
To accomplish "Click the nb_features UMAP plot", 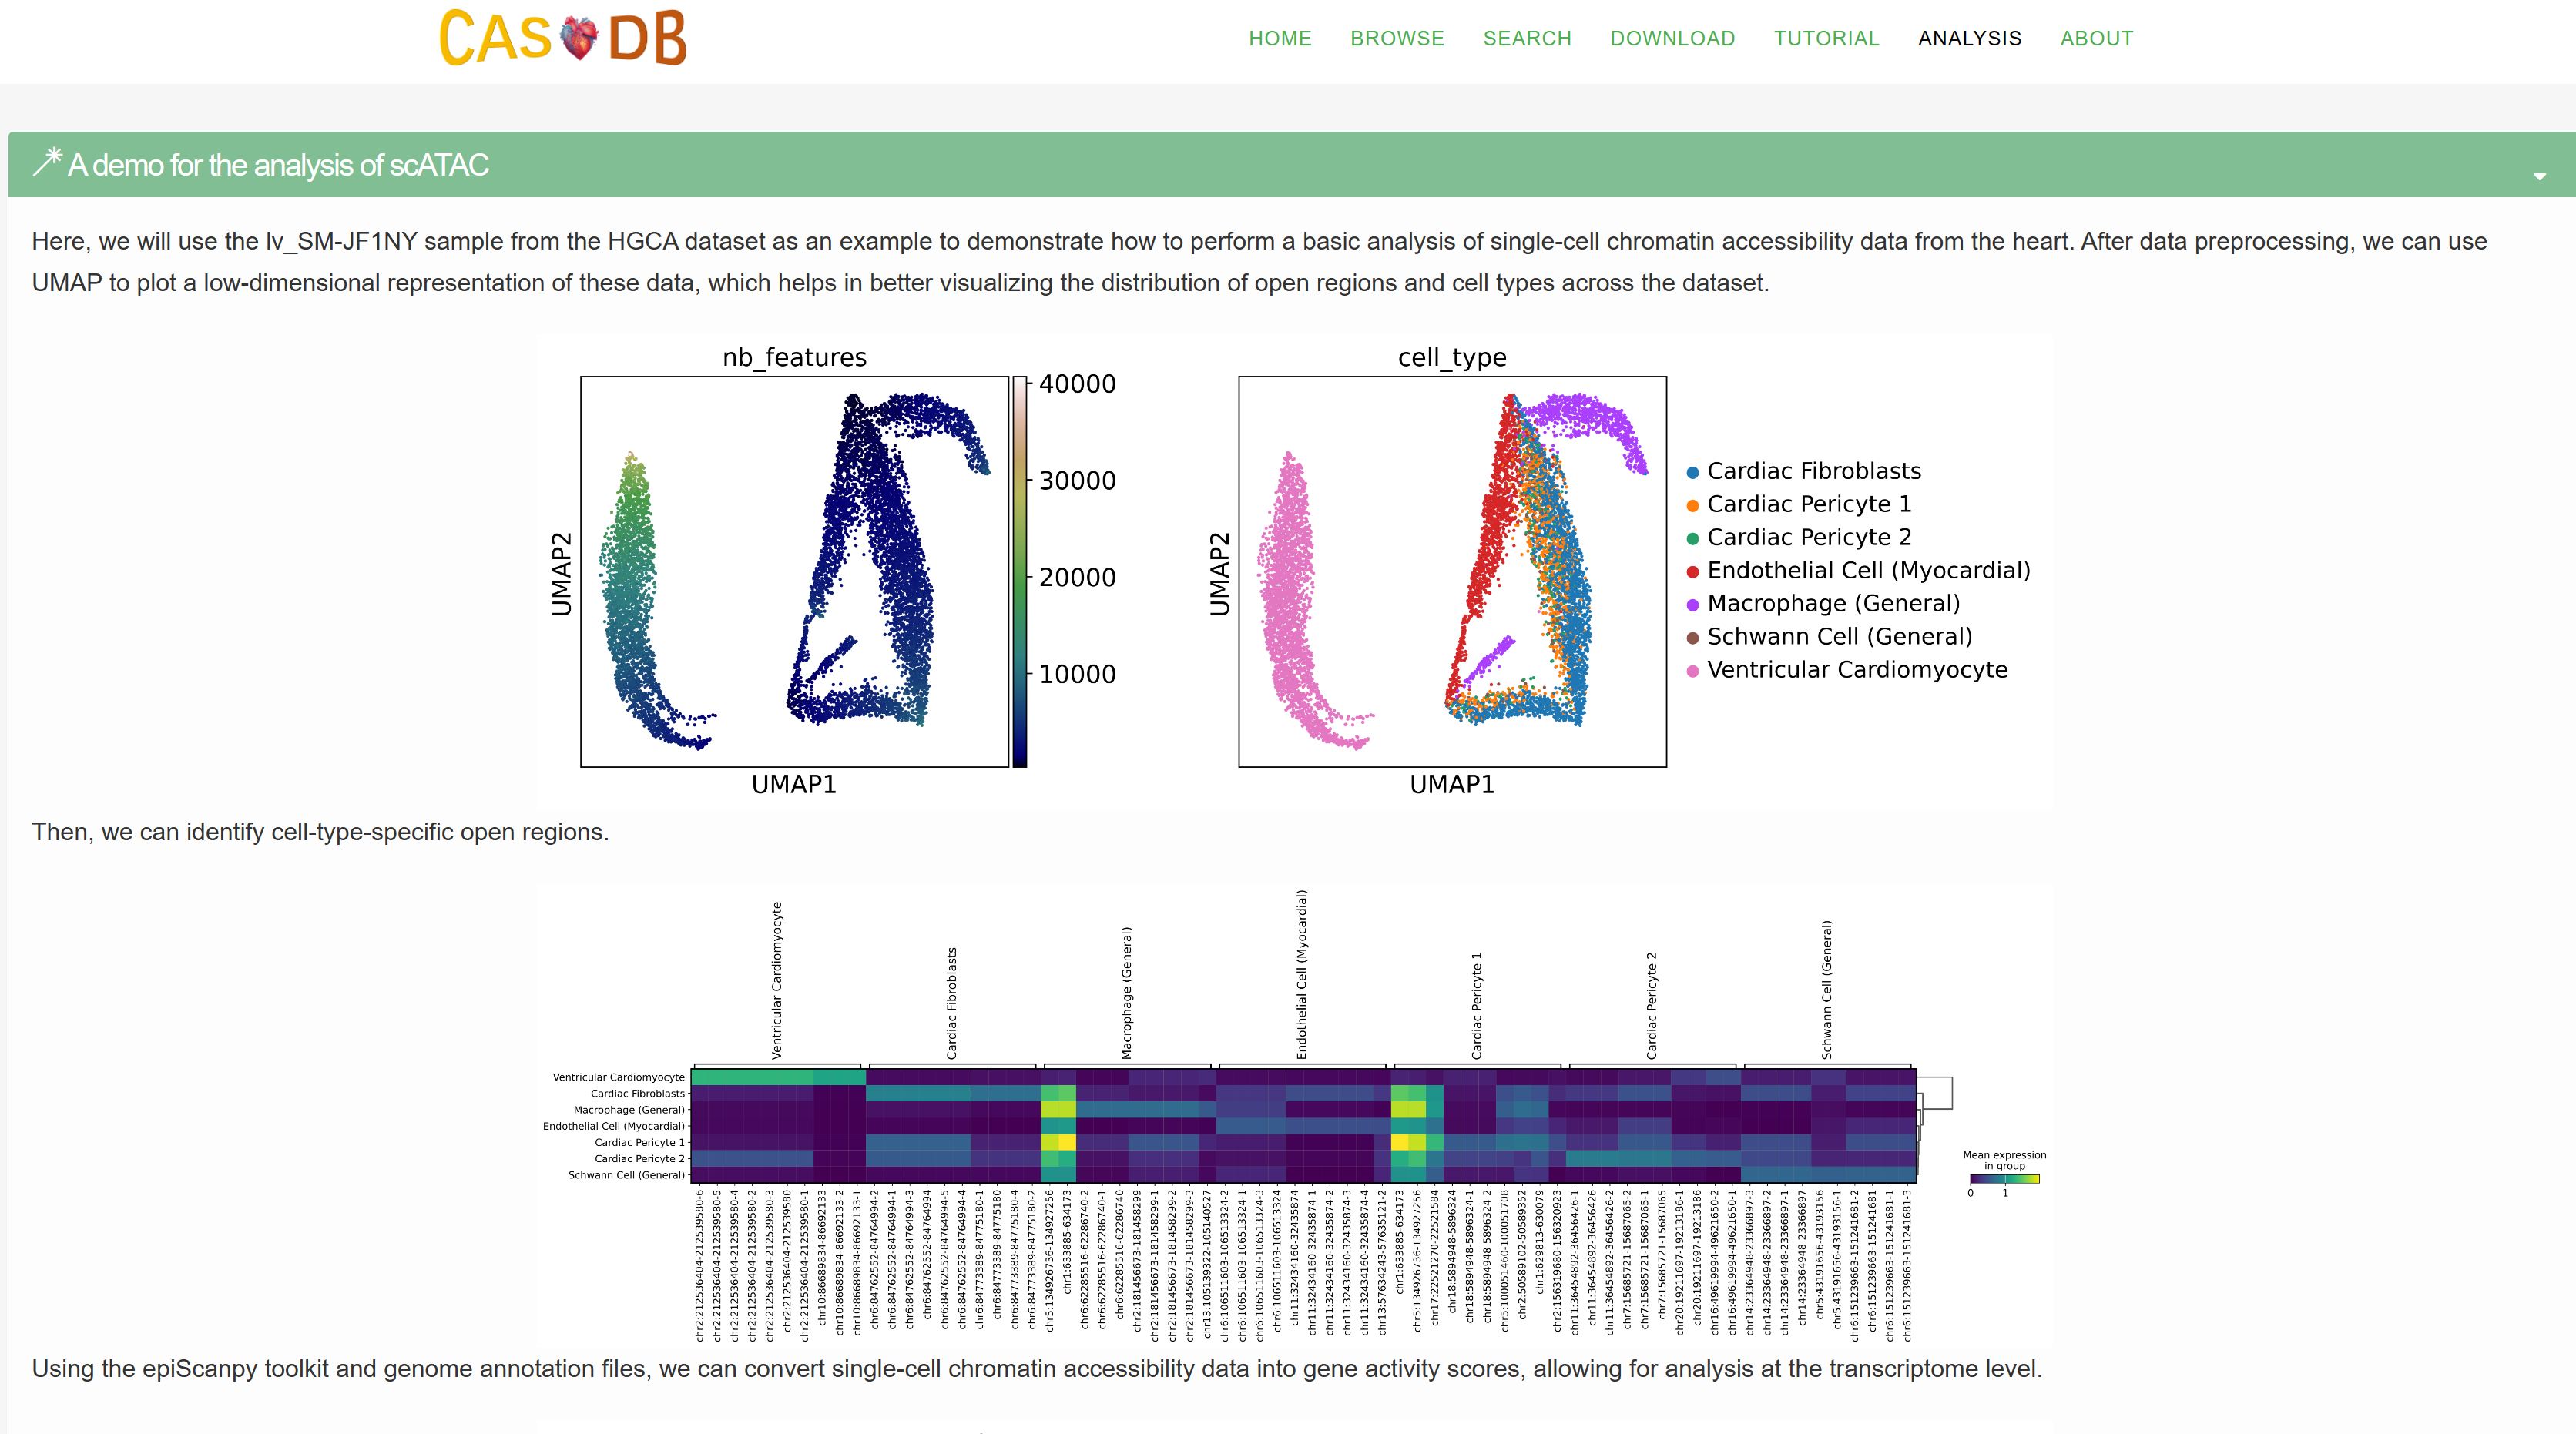I will click(794, 571).
